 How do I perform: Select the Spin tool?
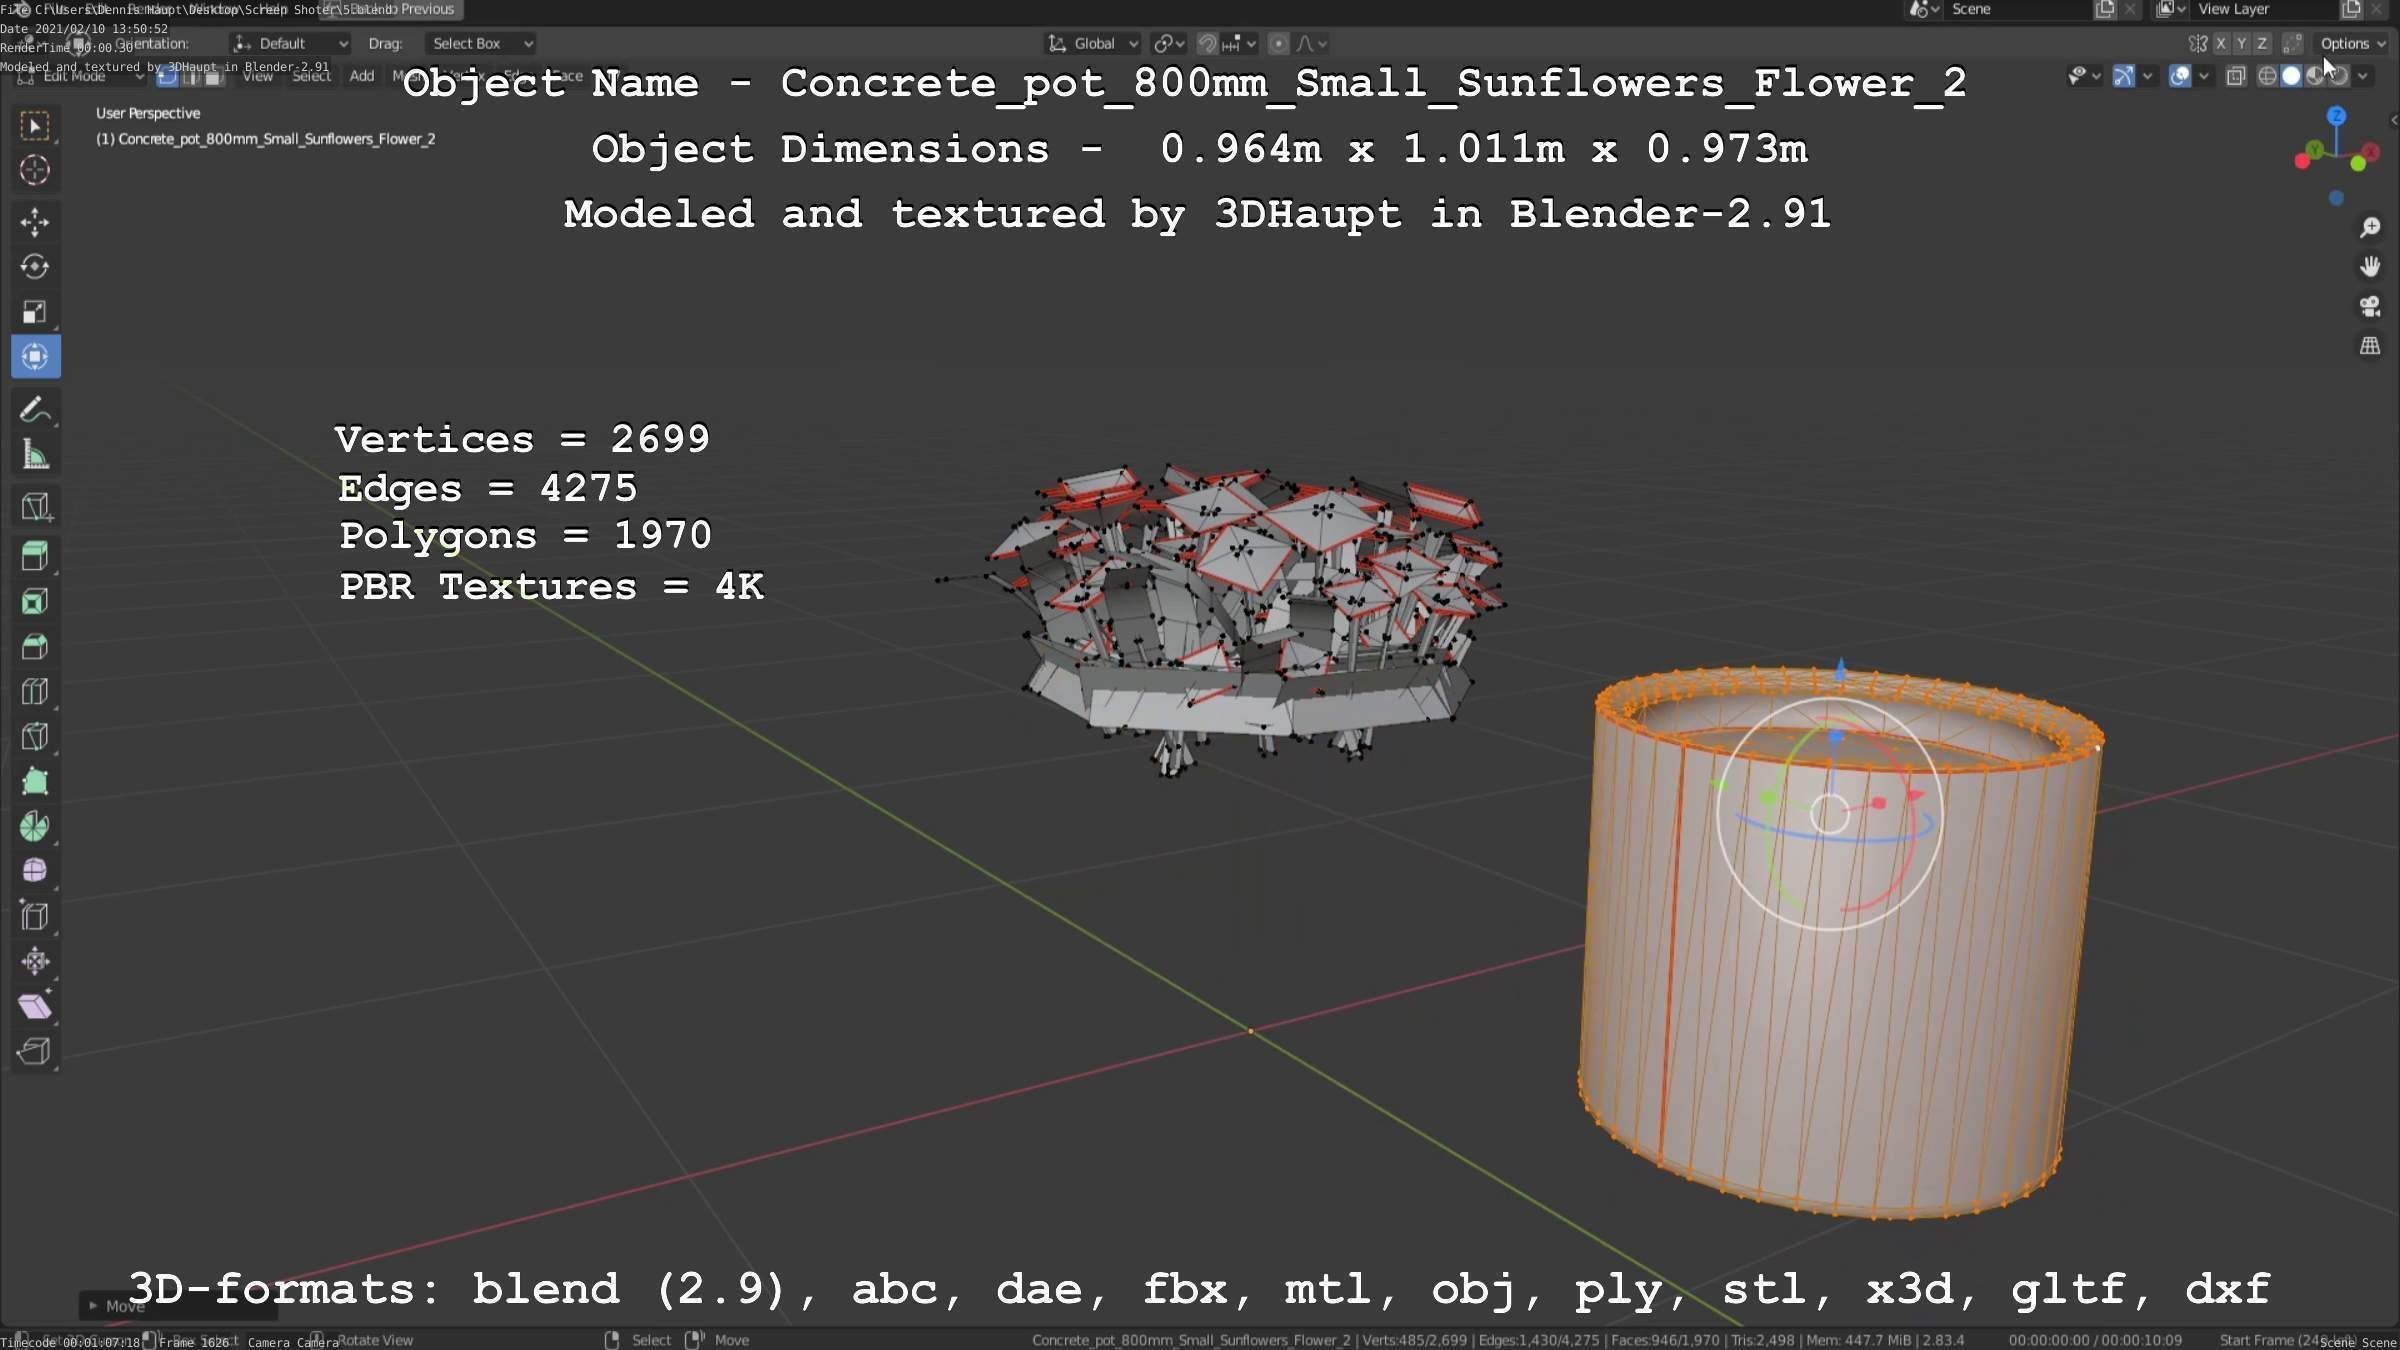pos(35,826)
